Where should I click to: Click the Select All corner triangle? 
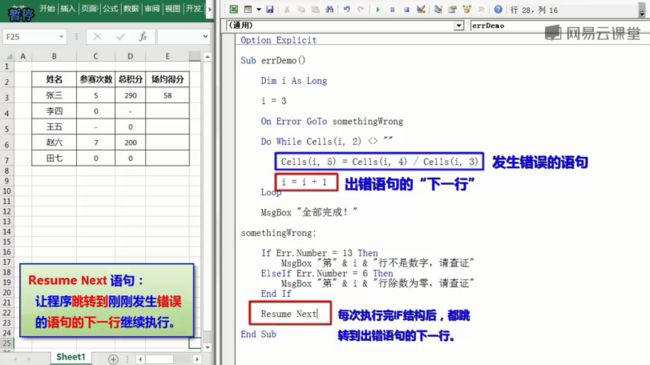coord(9,56)
